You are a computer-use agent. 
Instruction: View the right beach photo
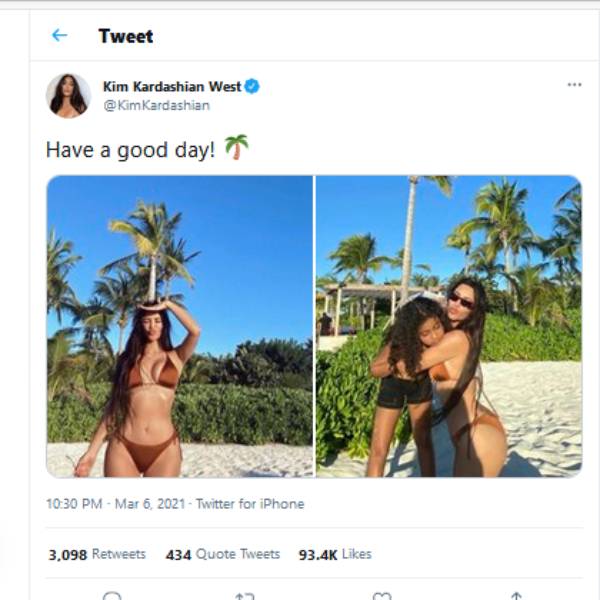click(x=448, y=326)
